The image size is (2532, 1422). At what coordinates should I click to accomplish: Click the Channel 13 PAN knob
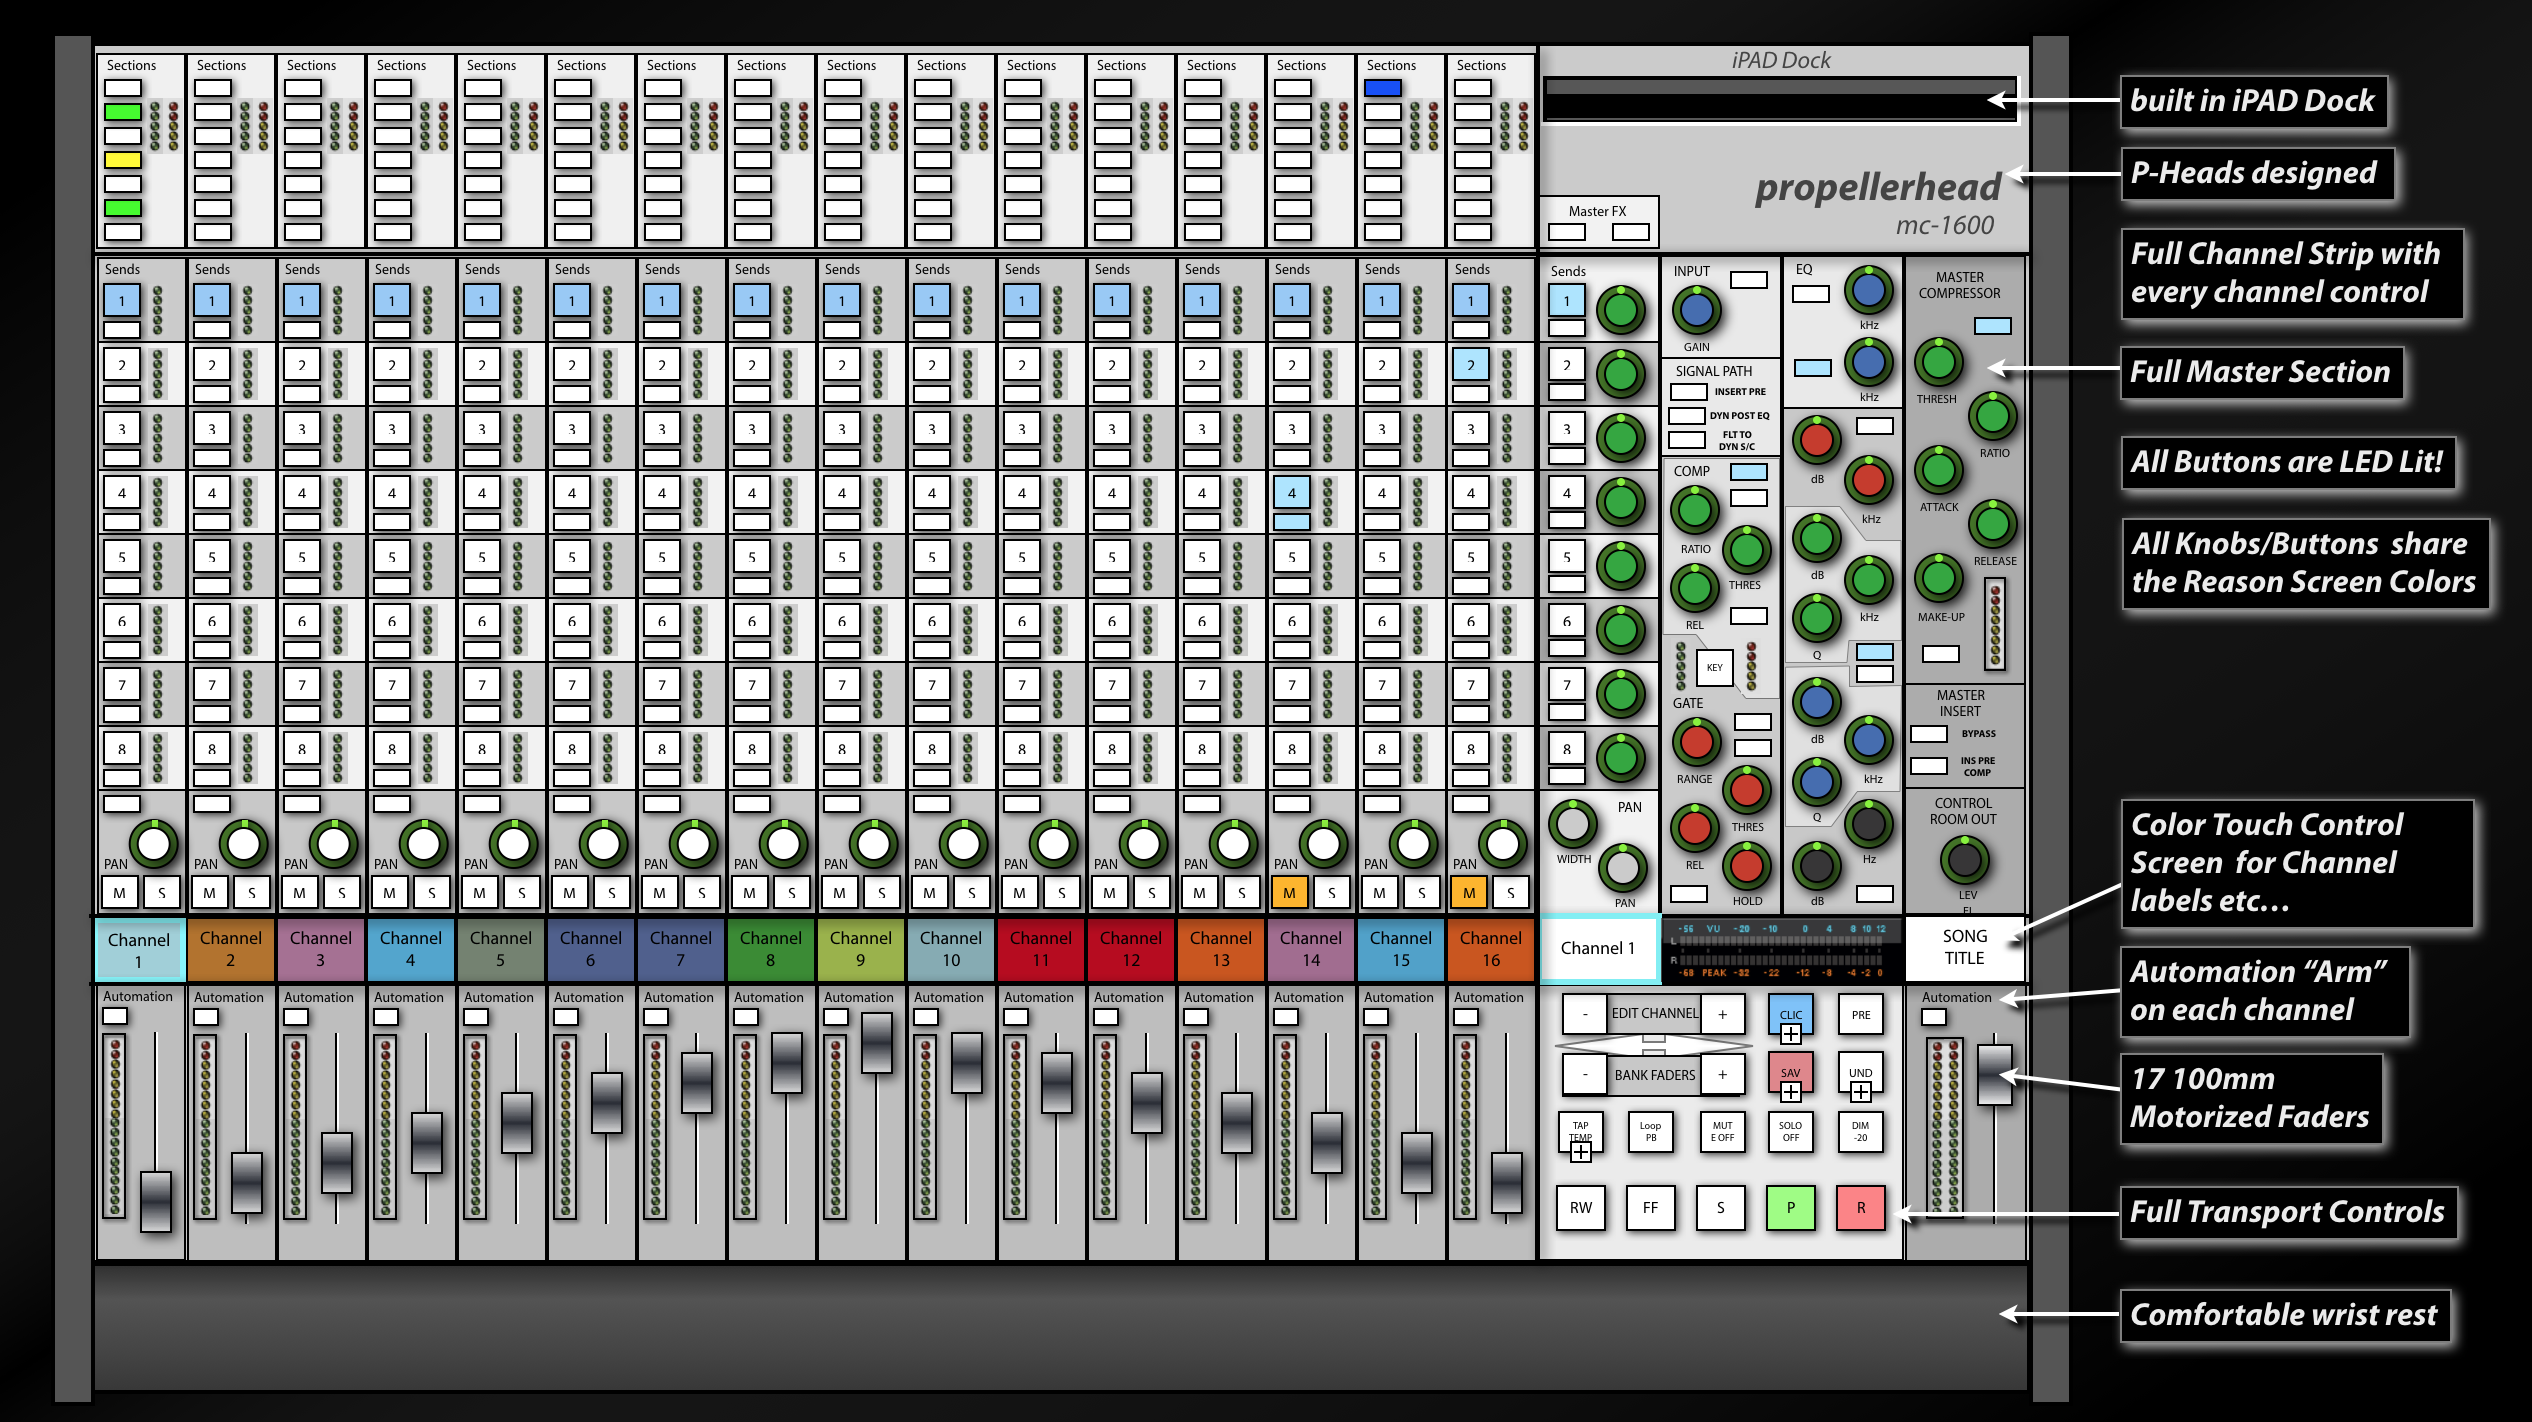tap(1234, 844)
